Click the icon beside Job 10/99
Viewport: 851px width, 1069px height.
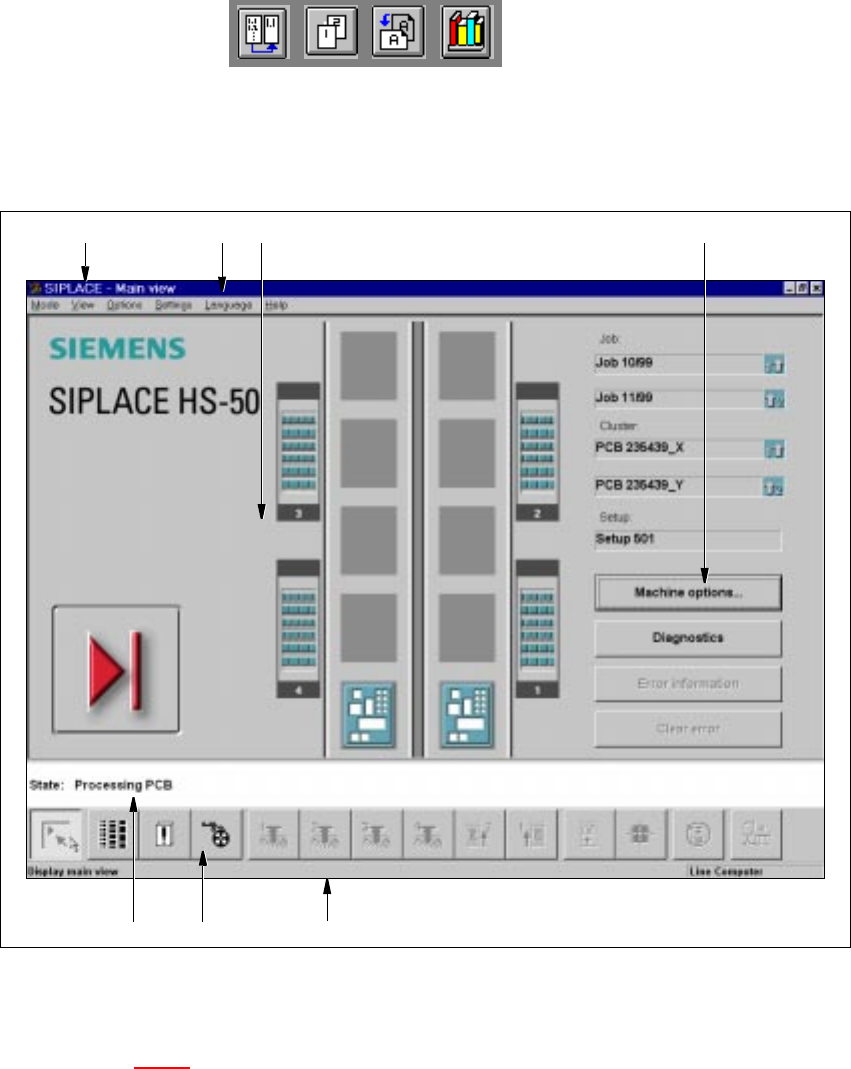[x=774, y=364]
